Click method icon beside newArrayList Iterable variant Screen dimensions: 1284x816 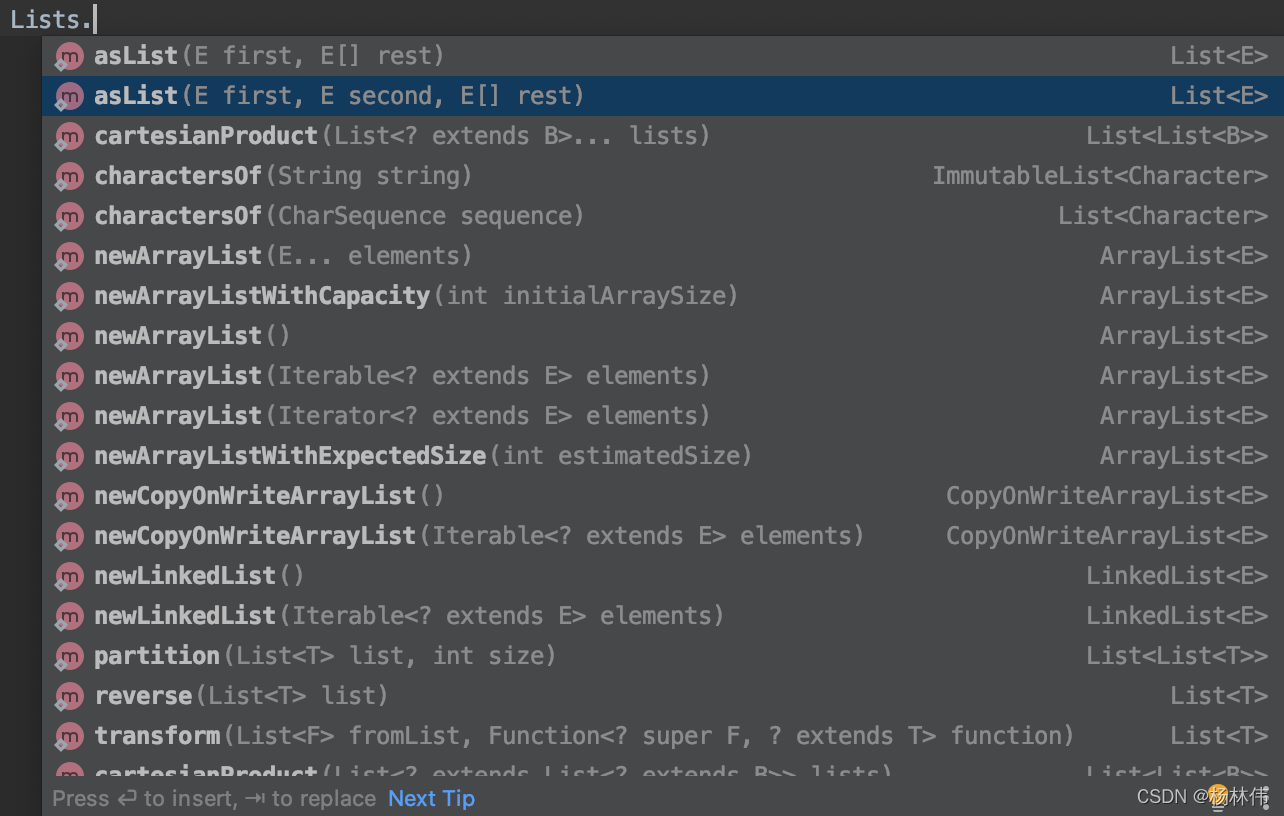(69, 376)
